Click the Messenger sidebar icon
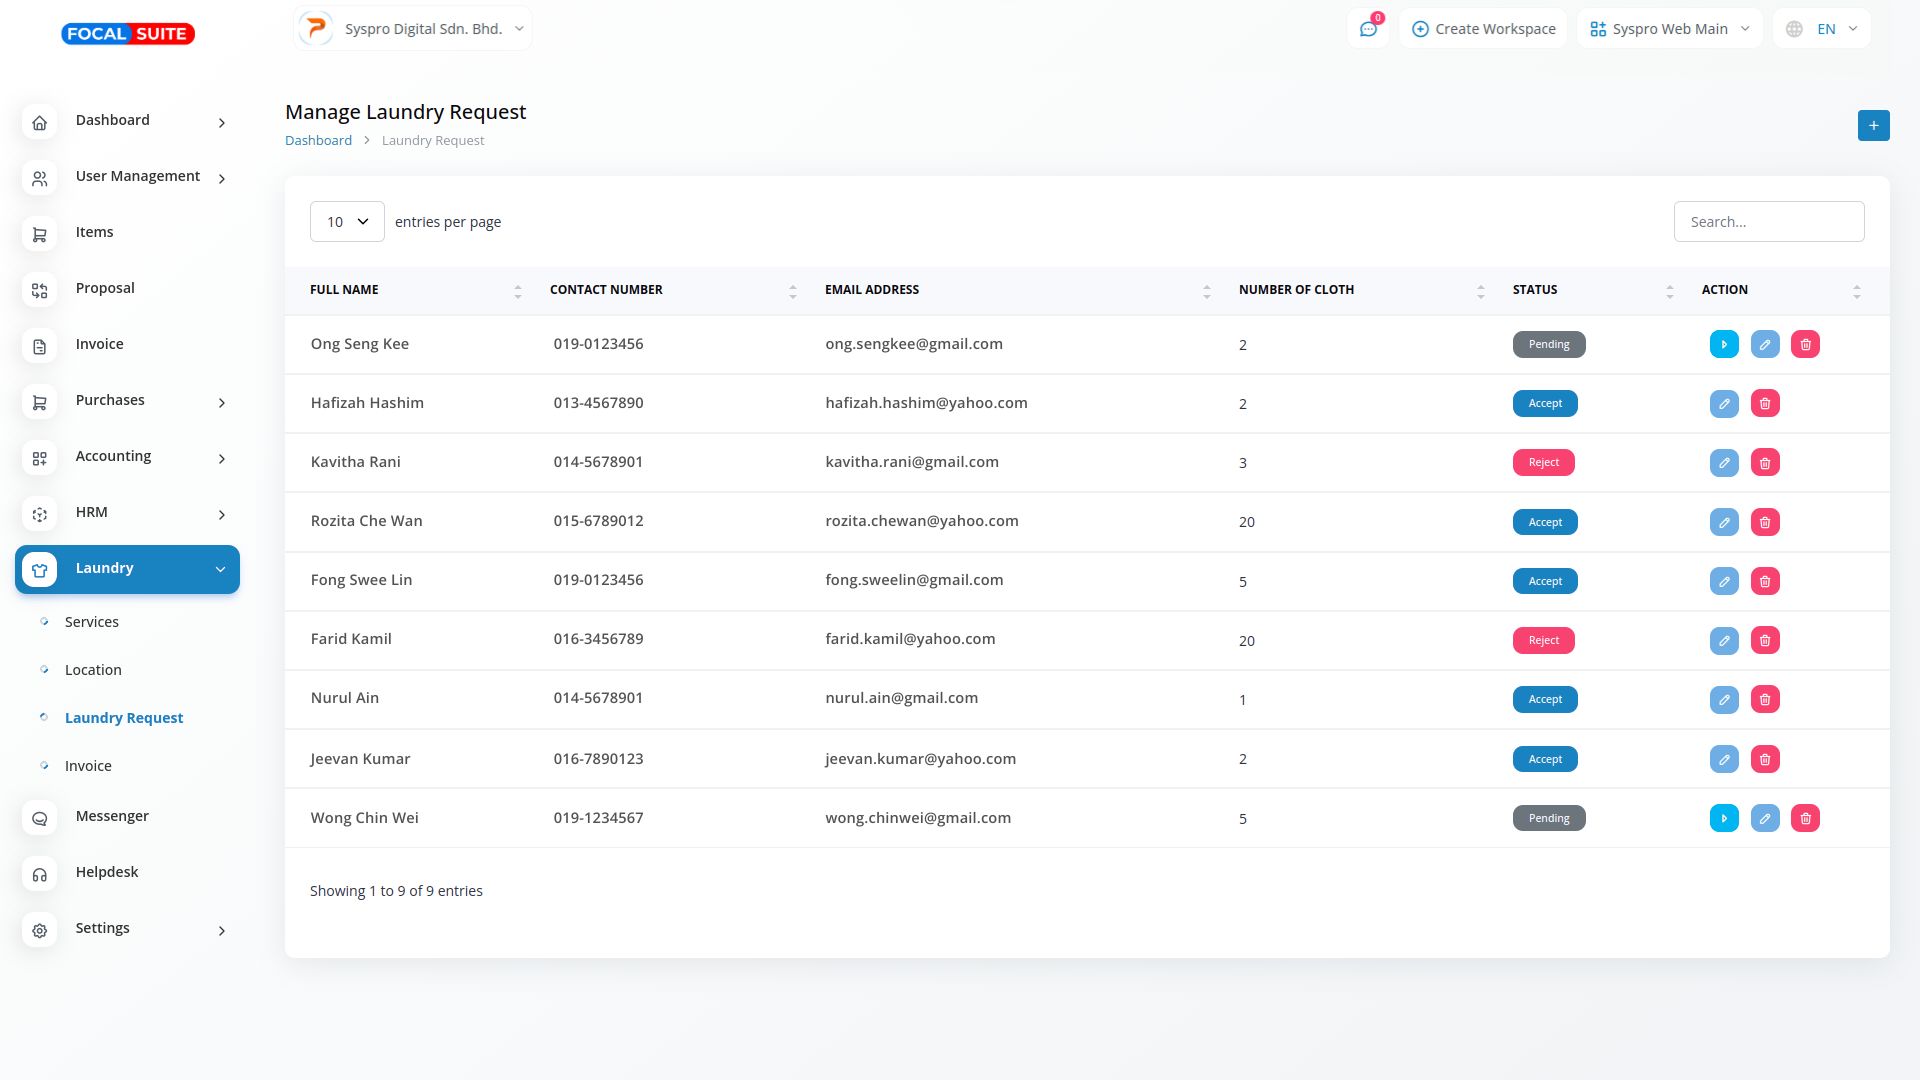The width and height of the screenshot is (1920, 1080). 40,818
